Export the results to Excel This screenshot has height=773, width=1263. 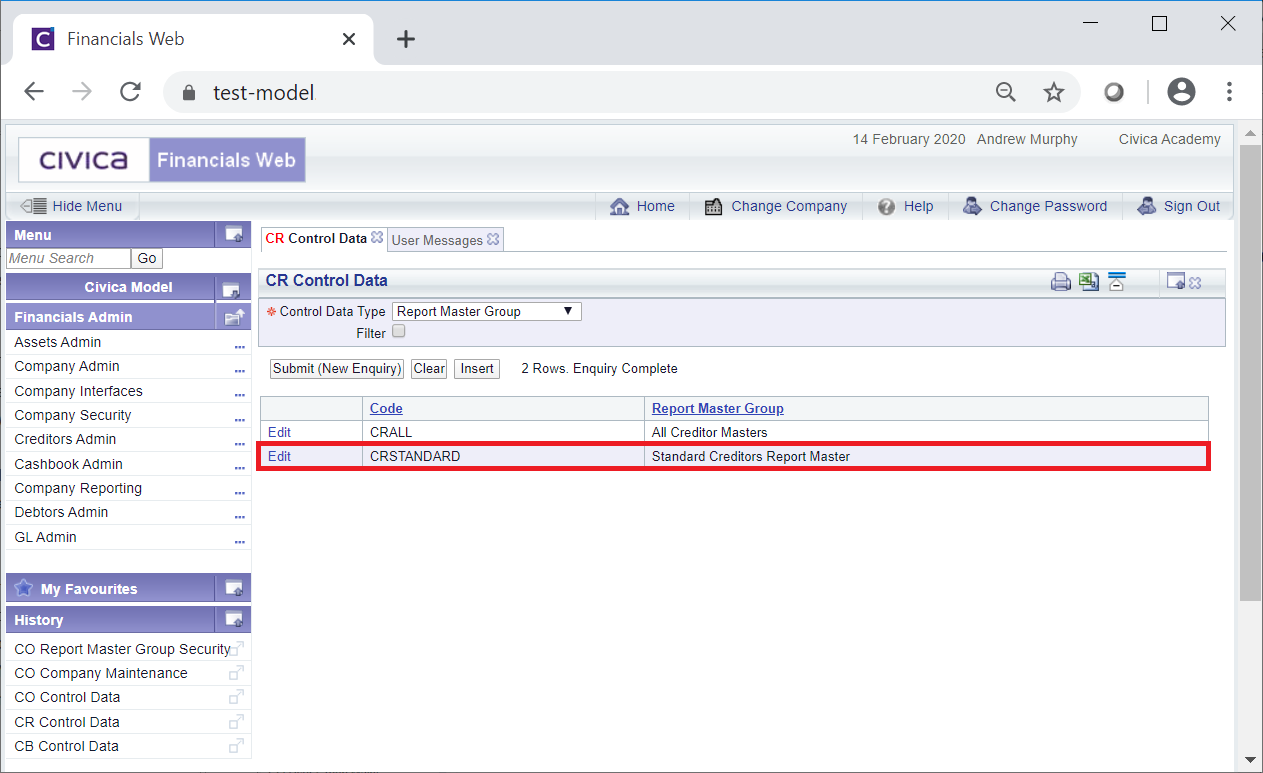click(1089, 281)
